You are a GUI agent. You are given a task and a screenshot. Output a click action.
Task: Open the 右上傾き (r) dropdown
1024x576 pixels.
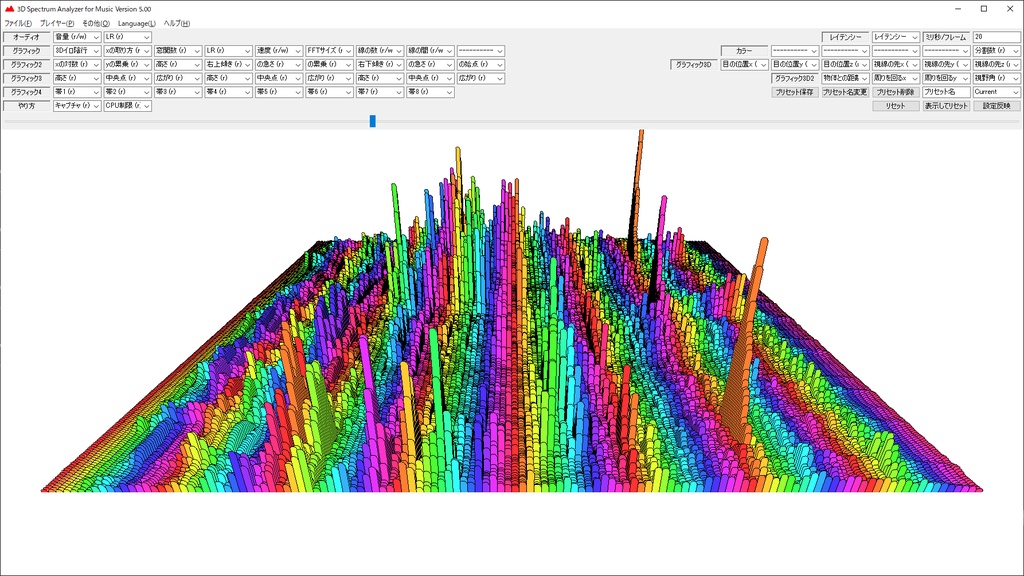click(x=228, y=65)
